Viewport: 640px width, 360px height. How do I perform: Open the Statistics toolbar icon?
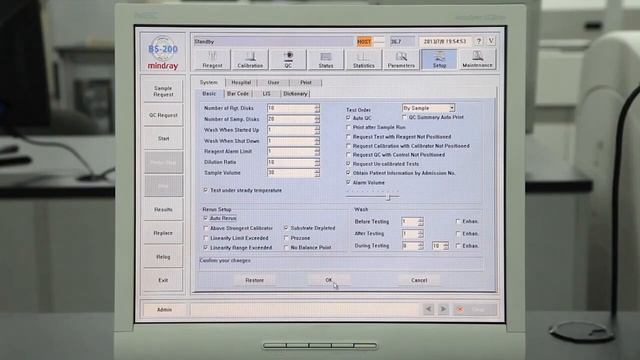coord(364,60)
